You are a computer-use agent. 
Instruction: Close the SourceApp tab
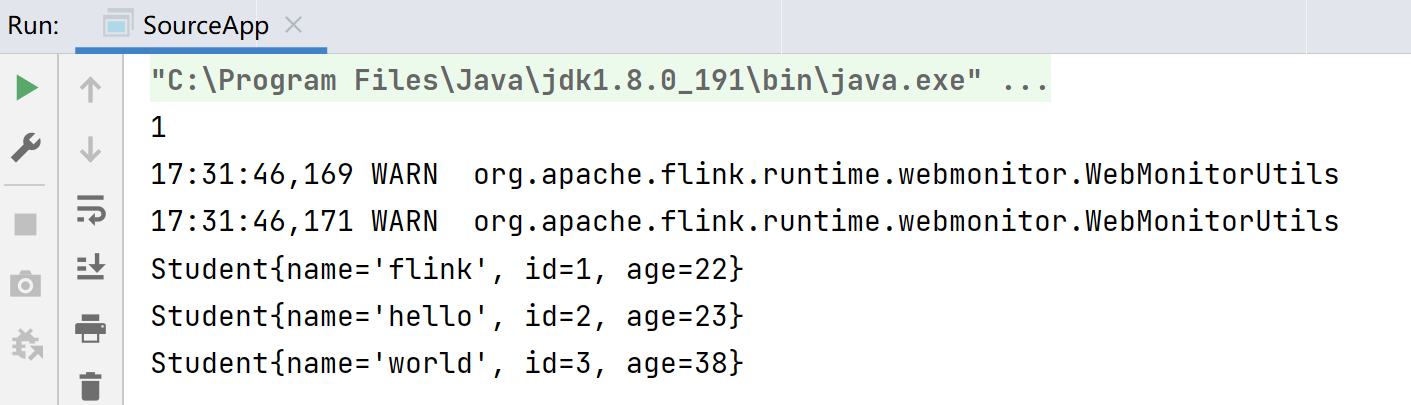tap(294, 26)
